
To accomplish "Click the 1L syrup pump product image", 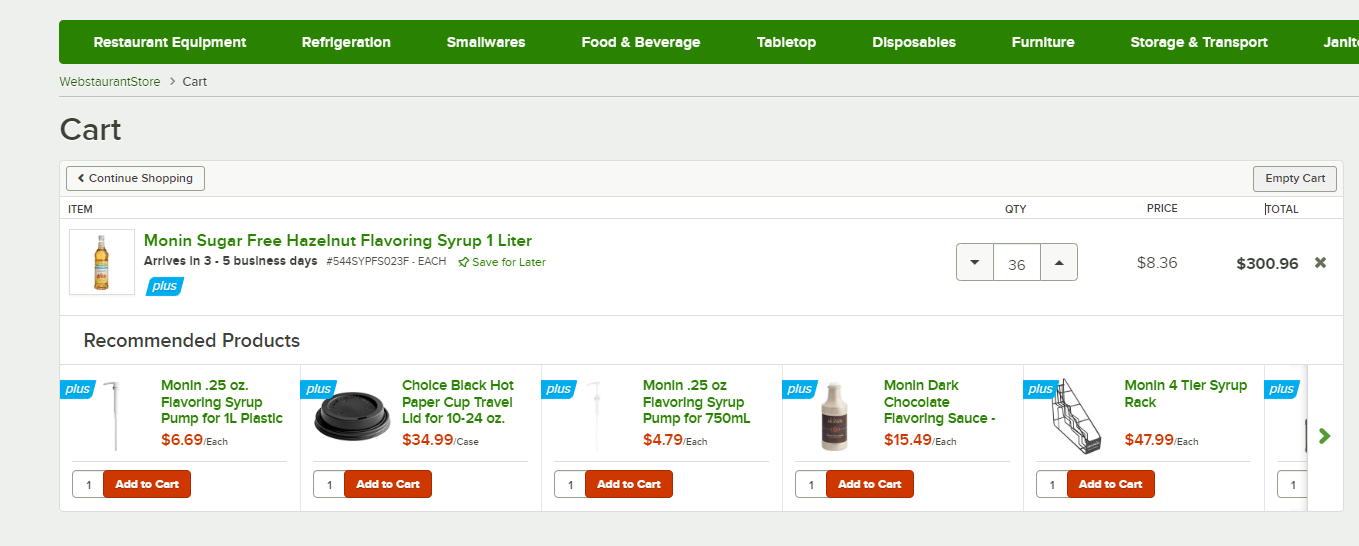I will click(109, 415).
